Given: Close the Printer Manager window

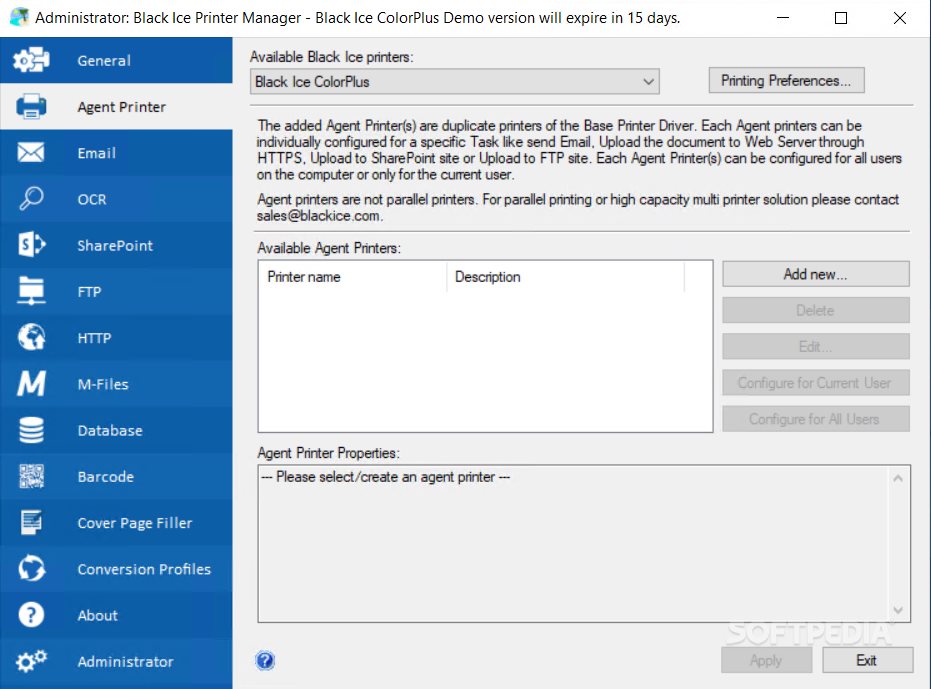Looking at the screenshot, I should coord(900,18).
